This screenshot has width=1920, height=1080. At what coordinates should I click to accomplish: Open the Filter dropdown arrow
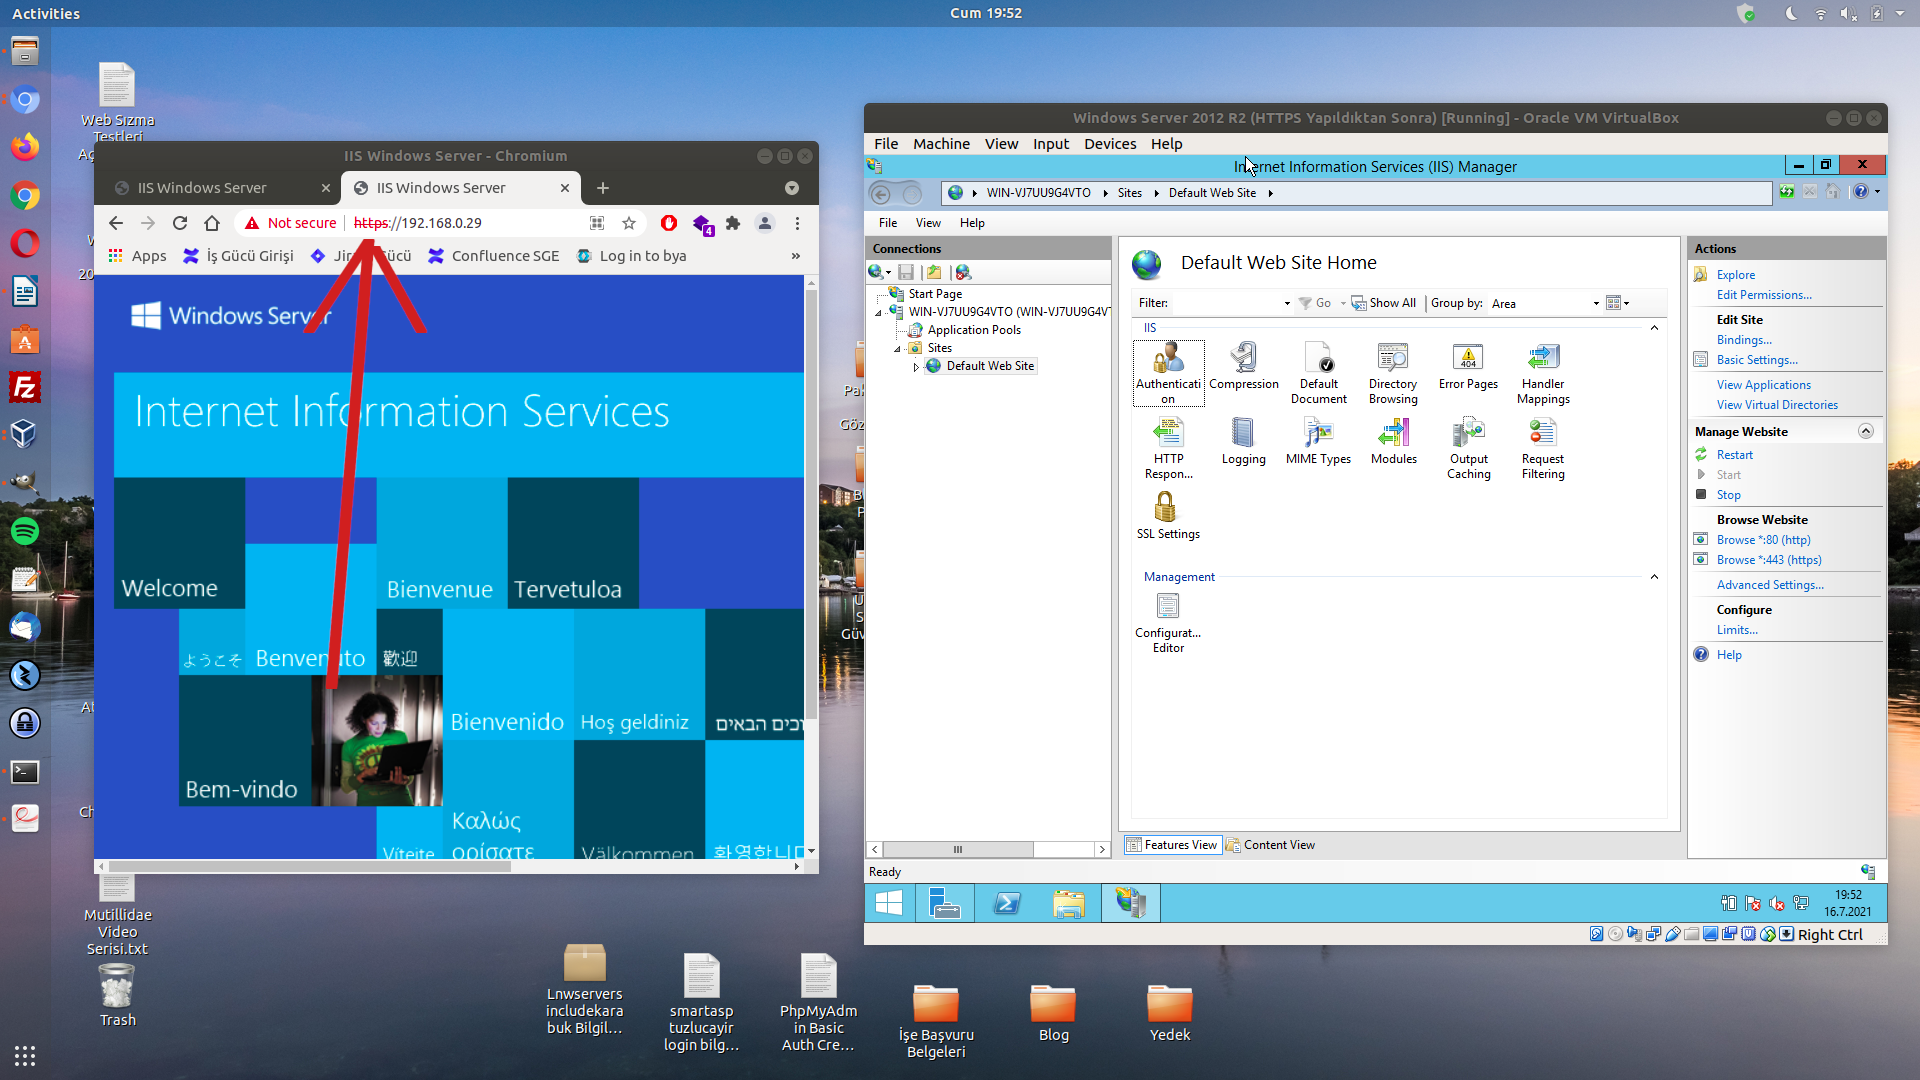coord(1287,303)
